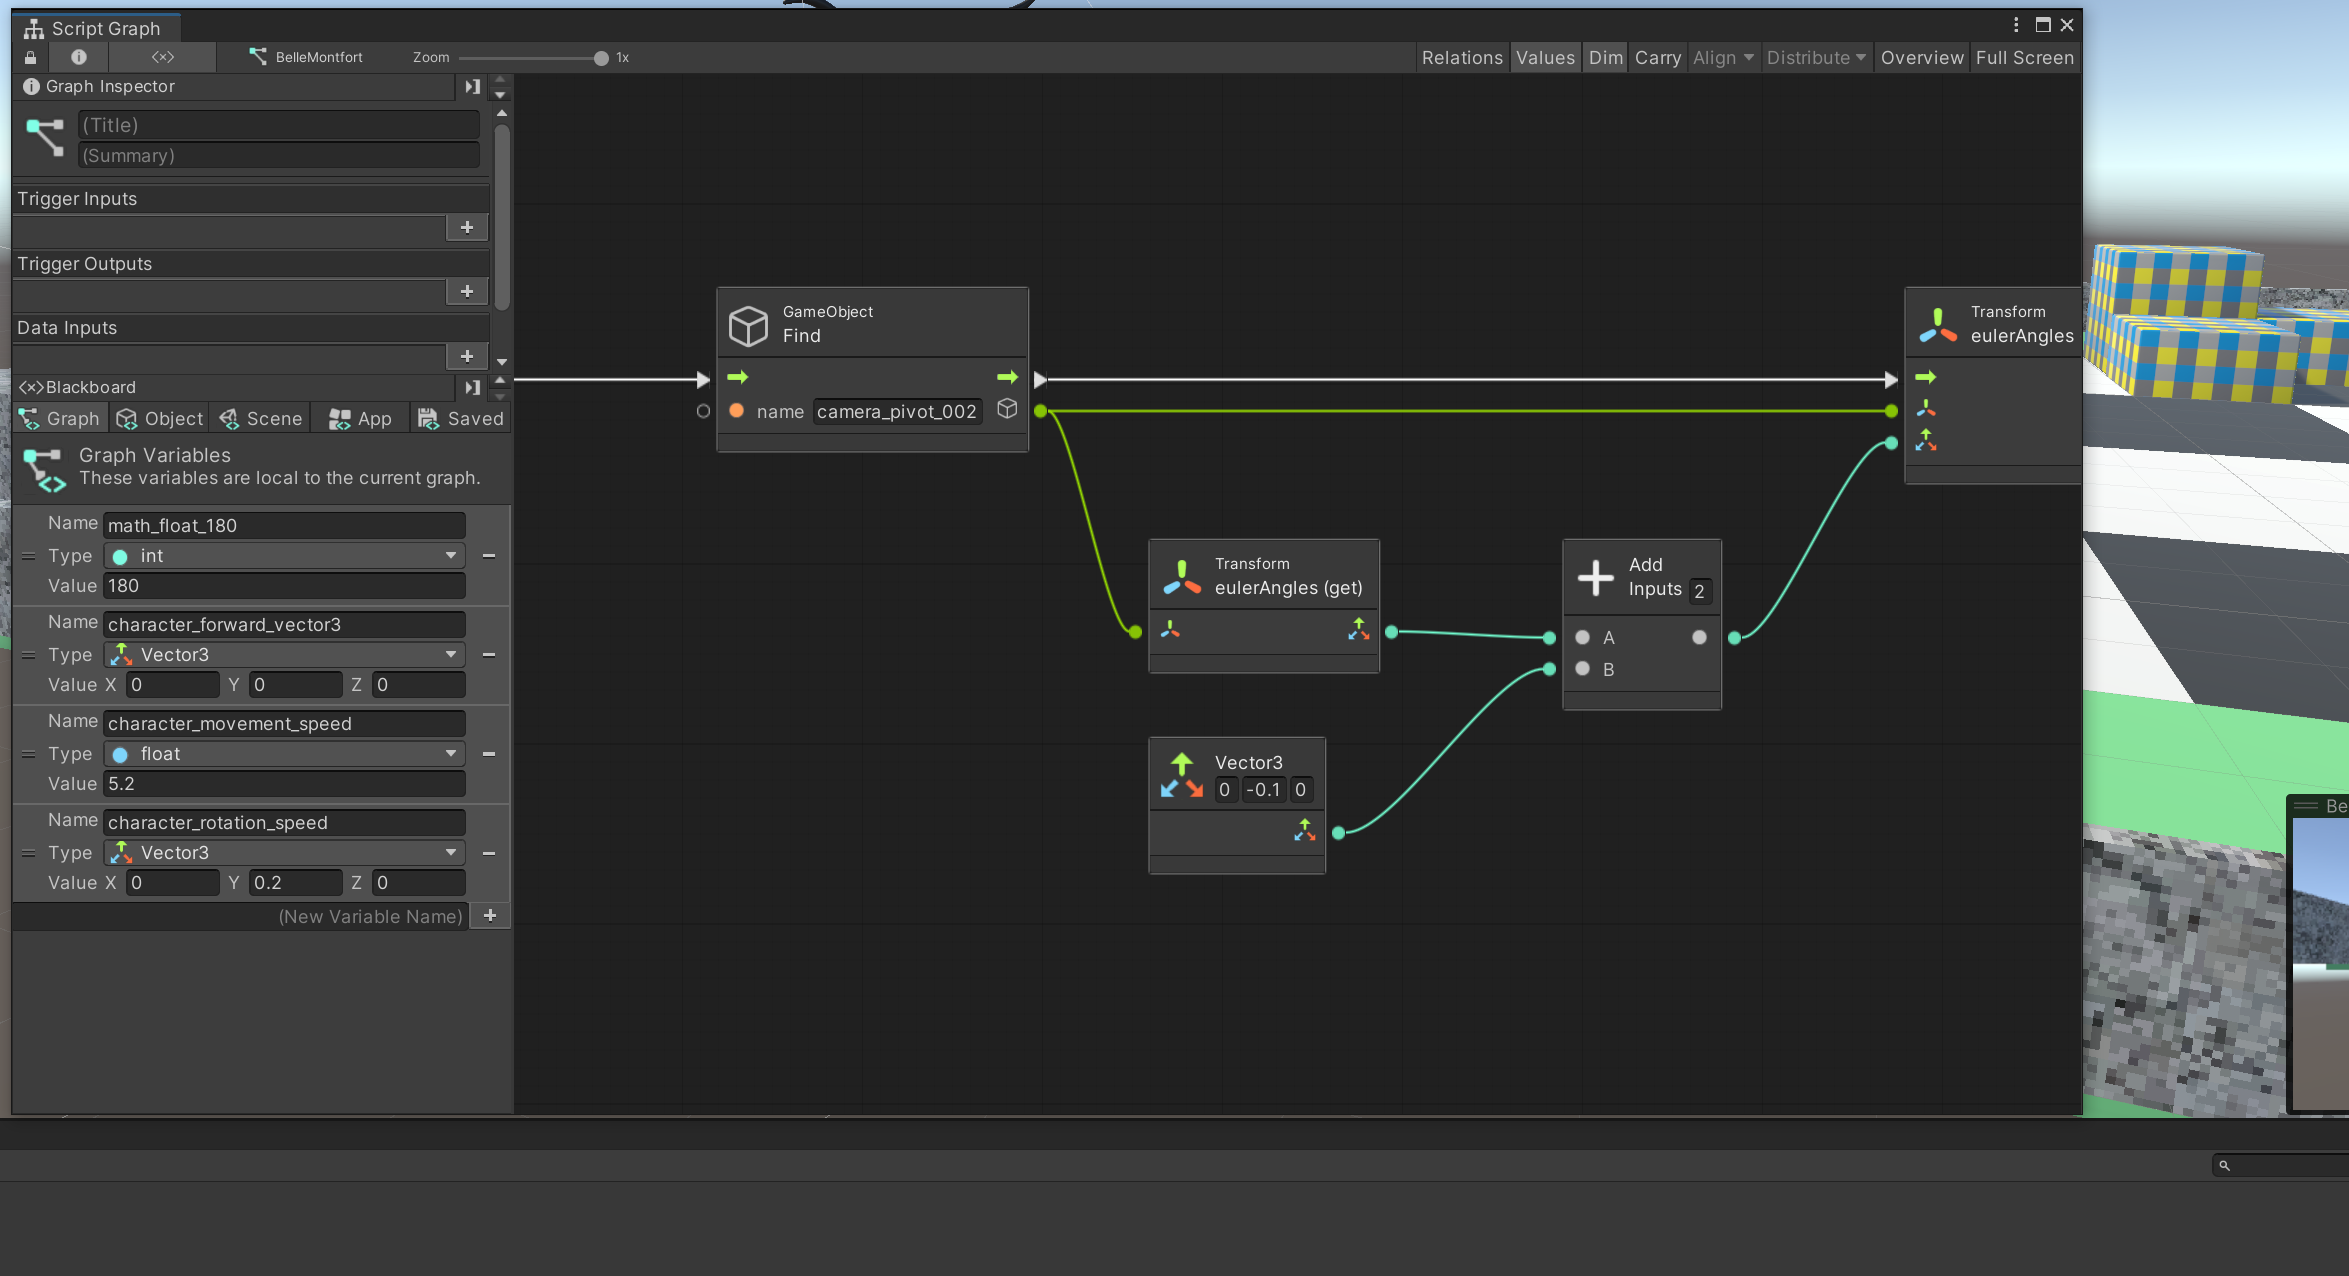Open the Distribute dropdown
This screenshot has width=2349, height=1276.
point(1815,57)
